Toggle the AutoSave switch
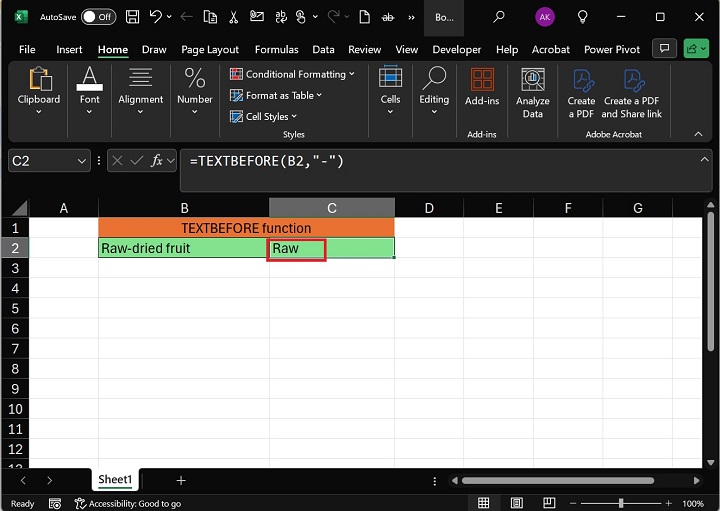720x511 pixels. tap(98, 17)
